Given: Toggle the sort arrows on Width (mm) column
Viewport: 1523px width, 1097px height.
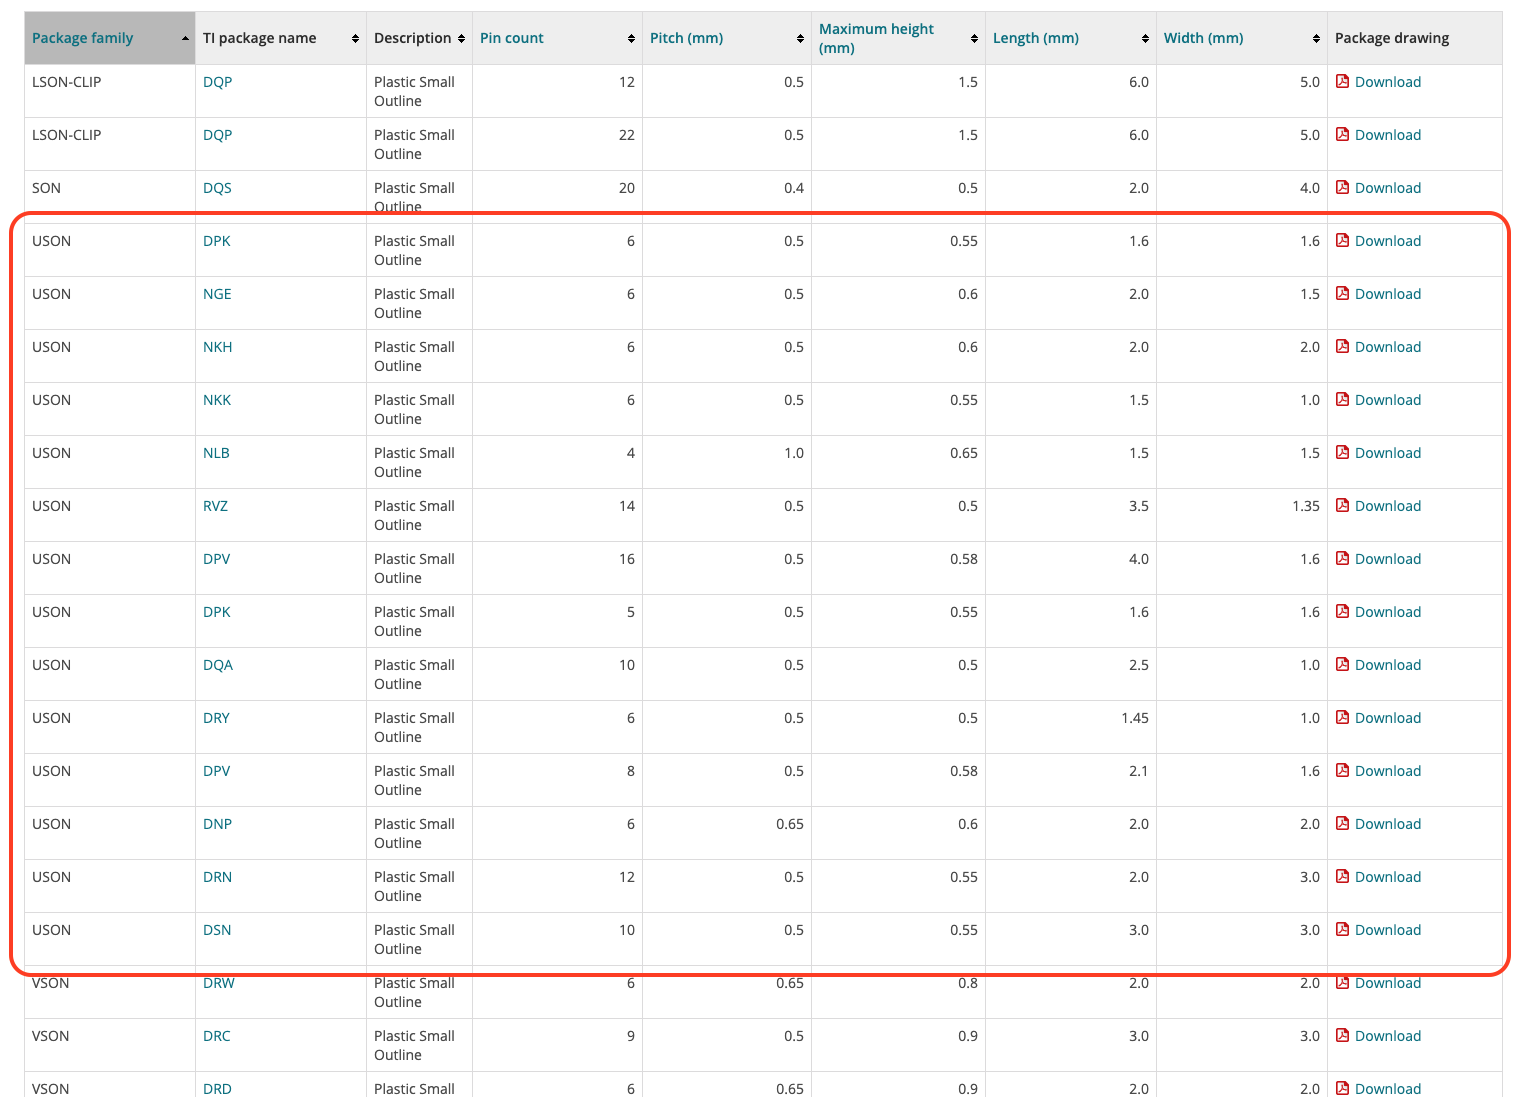Looking at the screenshot, I should pos(1316,39).
